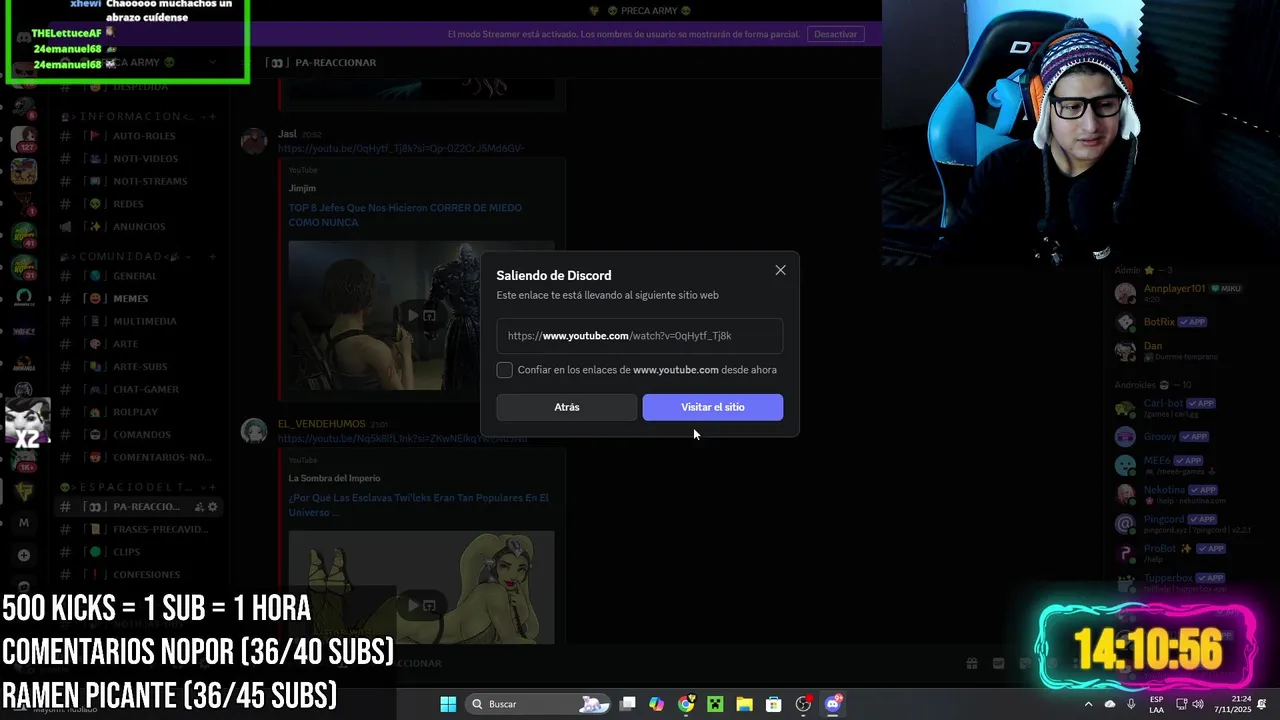Viewport: 1280px width, 720px height.
Task: Close the Saliendo de Discord dialog
Action: pos(780,270)
